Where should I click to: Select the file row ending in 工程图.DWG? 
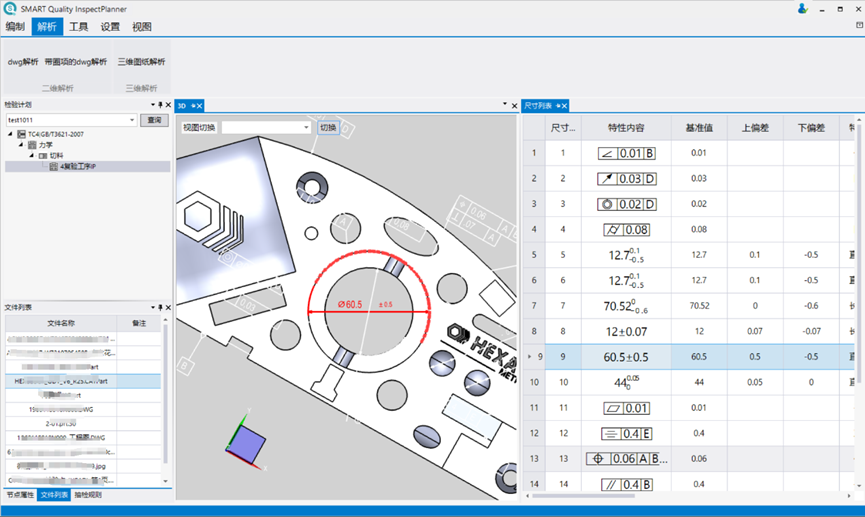pos(83,438)
